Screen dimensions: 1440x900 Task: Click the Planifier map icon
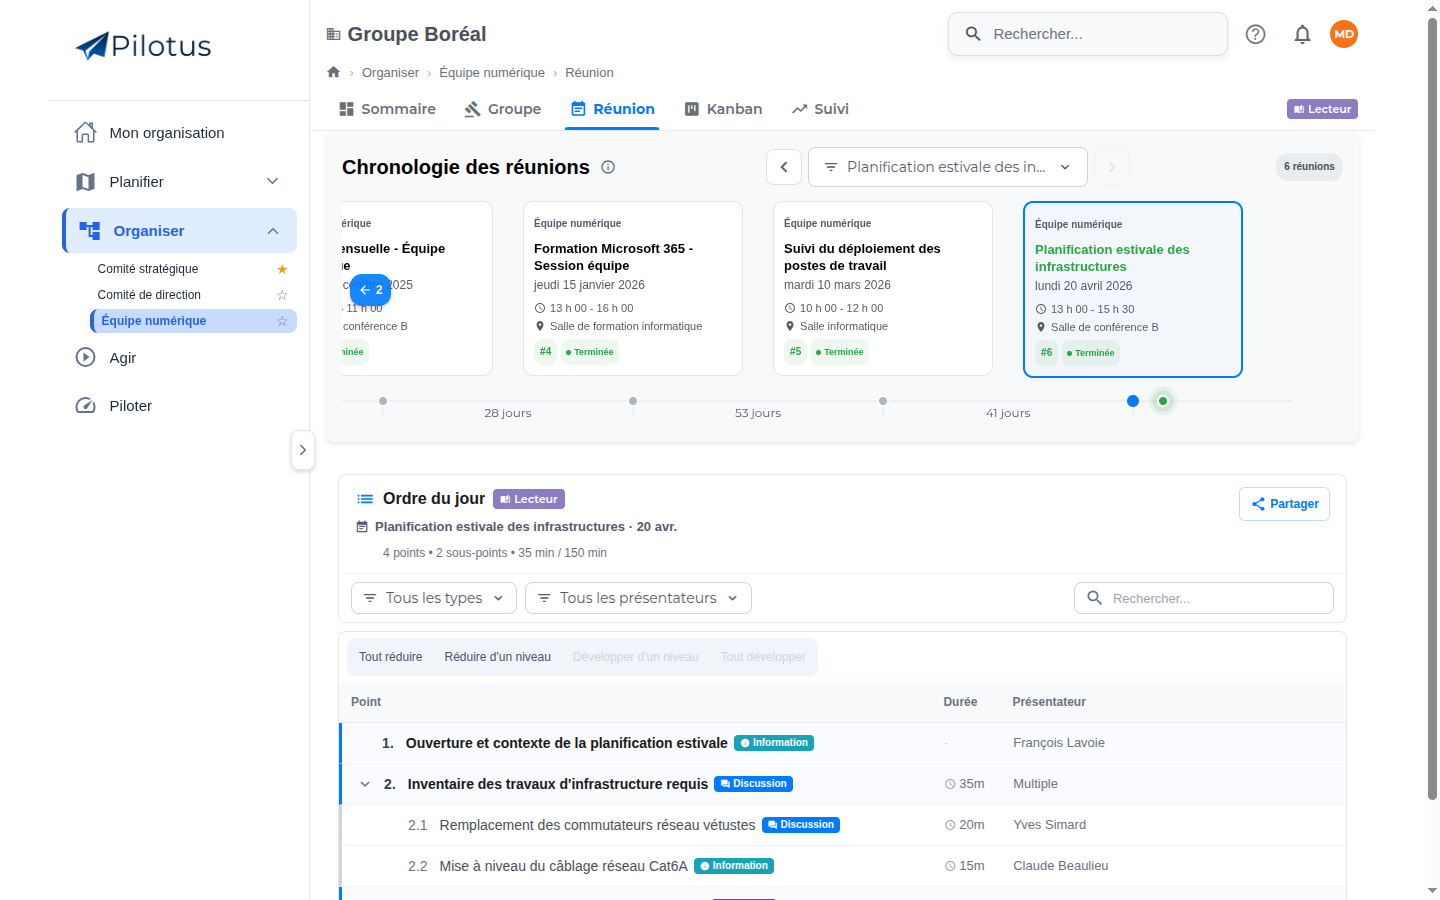[x=86, y=181]
